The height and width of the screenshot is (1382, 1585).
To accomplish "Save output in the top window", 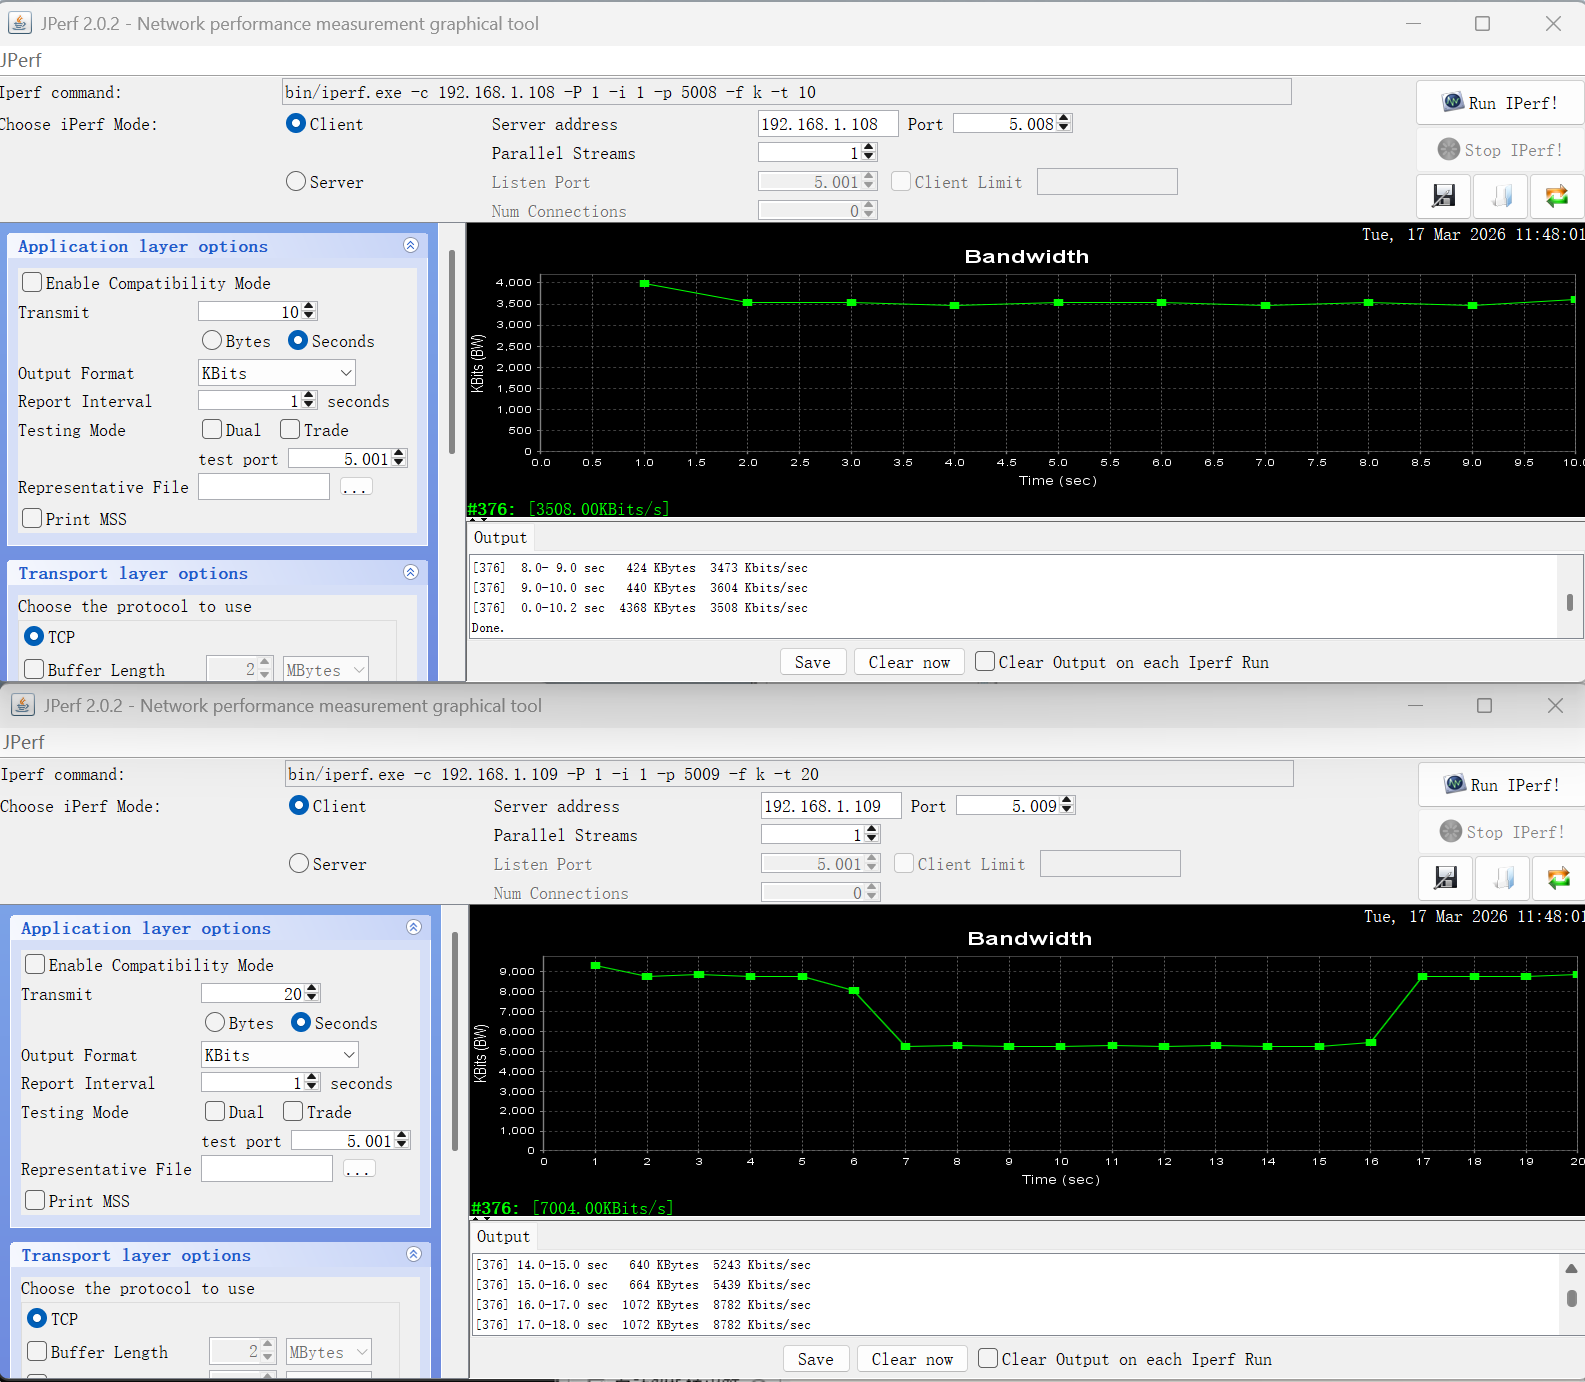I will coord(813,662).
